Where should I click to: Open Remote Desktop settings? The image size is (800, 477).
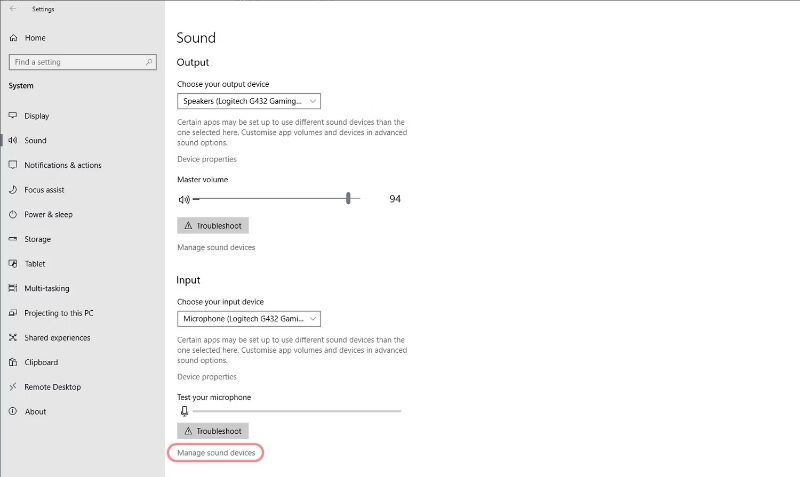[52, 387]
